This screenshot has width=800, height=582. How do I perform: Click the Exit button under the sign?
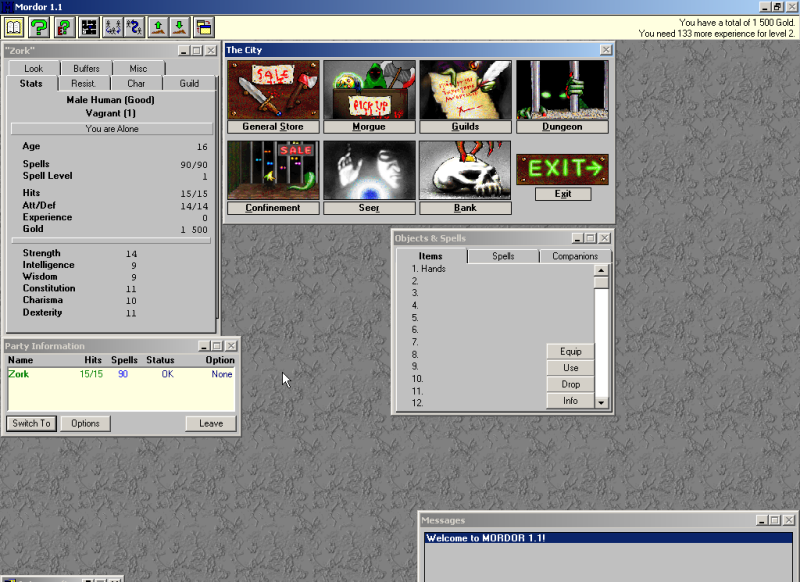(562, 194)
